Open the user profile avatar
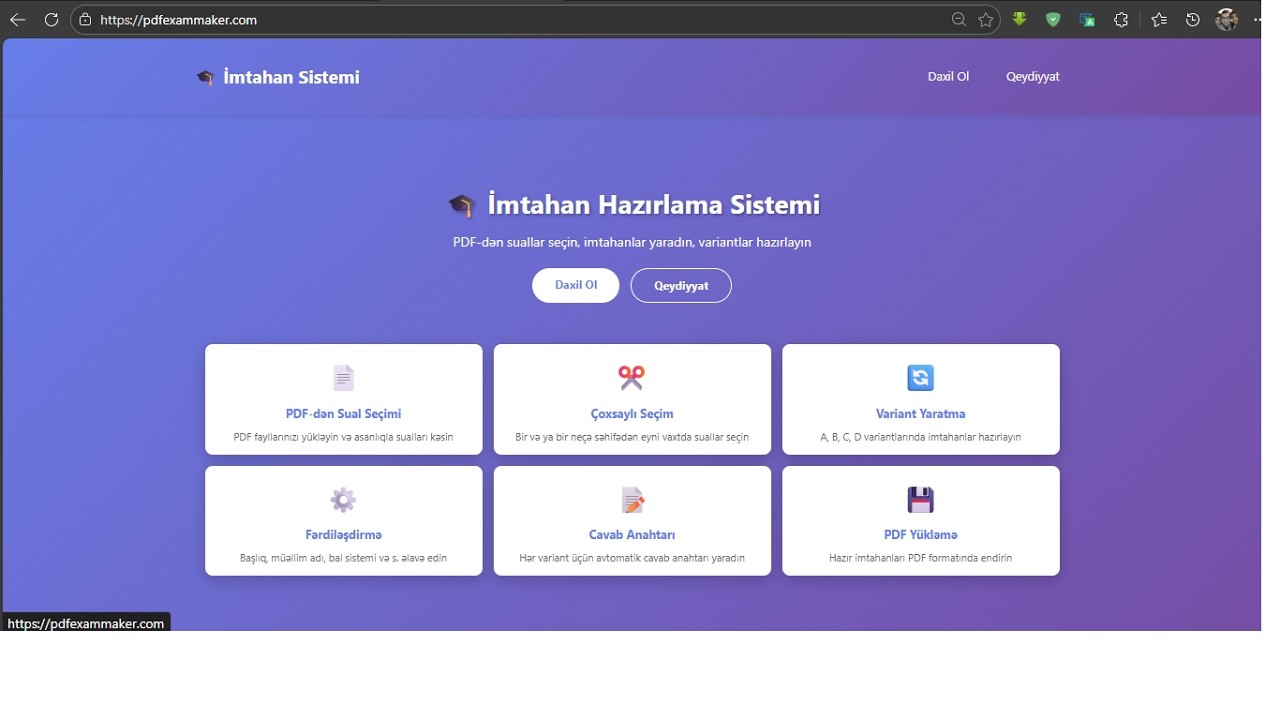This screenshot has width=1280, height=720. click(1227, 19)
